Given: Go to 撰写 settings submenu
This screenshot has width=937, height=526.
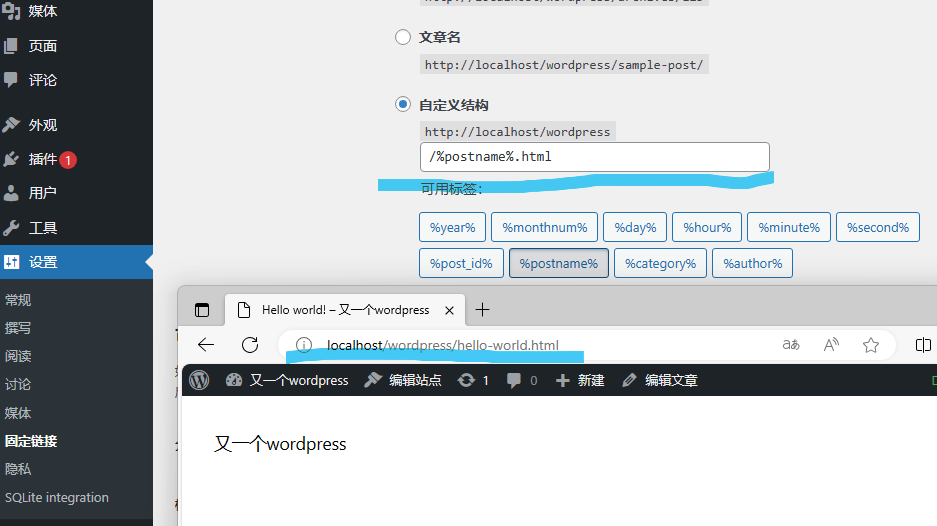Looking at the screenshot, I should point(18,328).
